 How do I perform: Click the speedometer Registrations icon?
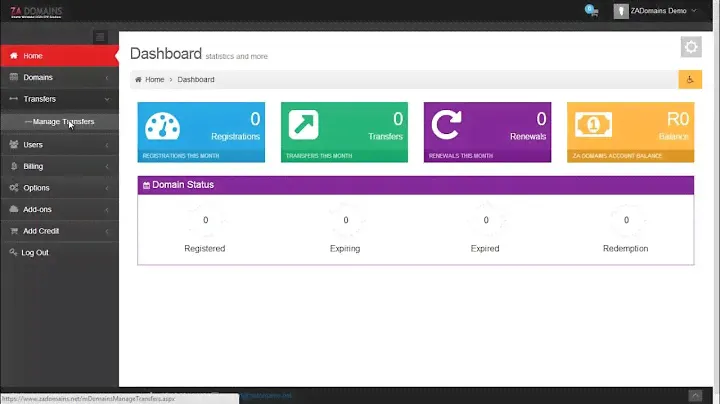click(x=162, y=125)
